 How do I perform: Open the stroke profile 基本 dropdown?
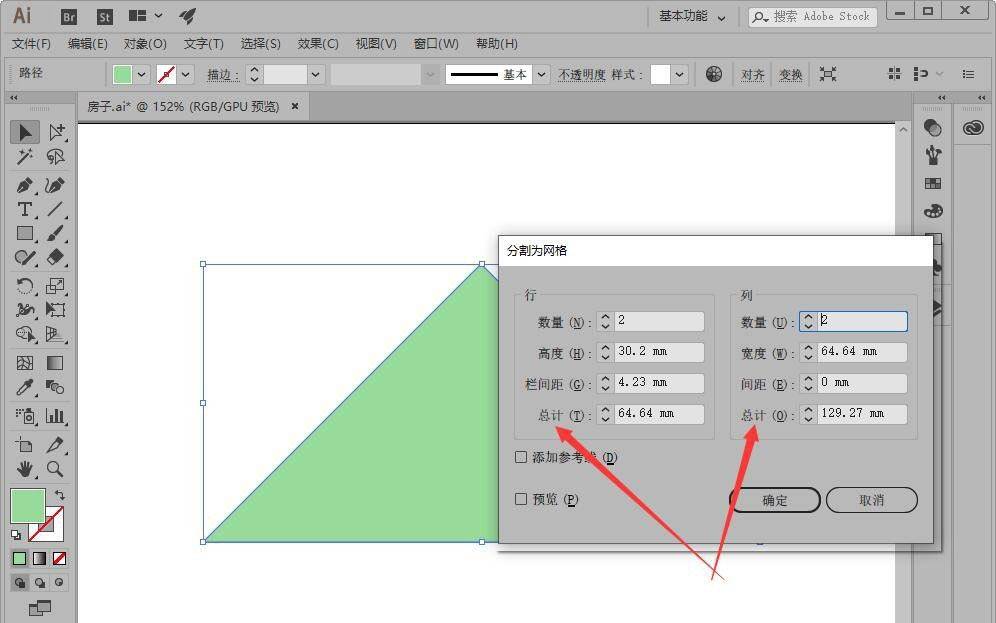coord(541,75)
